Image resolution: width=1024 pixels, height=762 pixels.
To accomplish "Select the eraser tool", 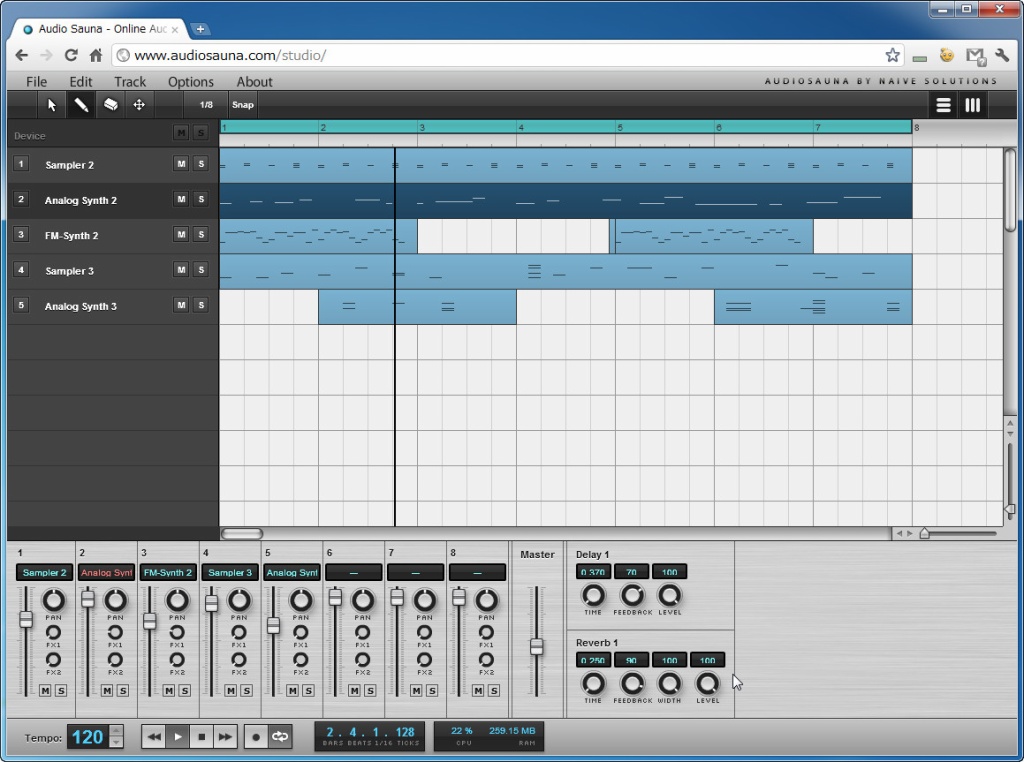I will pos(110,105).
